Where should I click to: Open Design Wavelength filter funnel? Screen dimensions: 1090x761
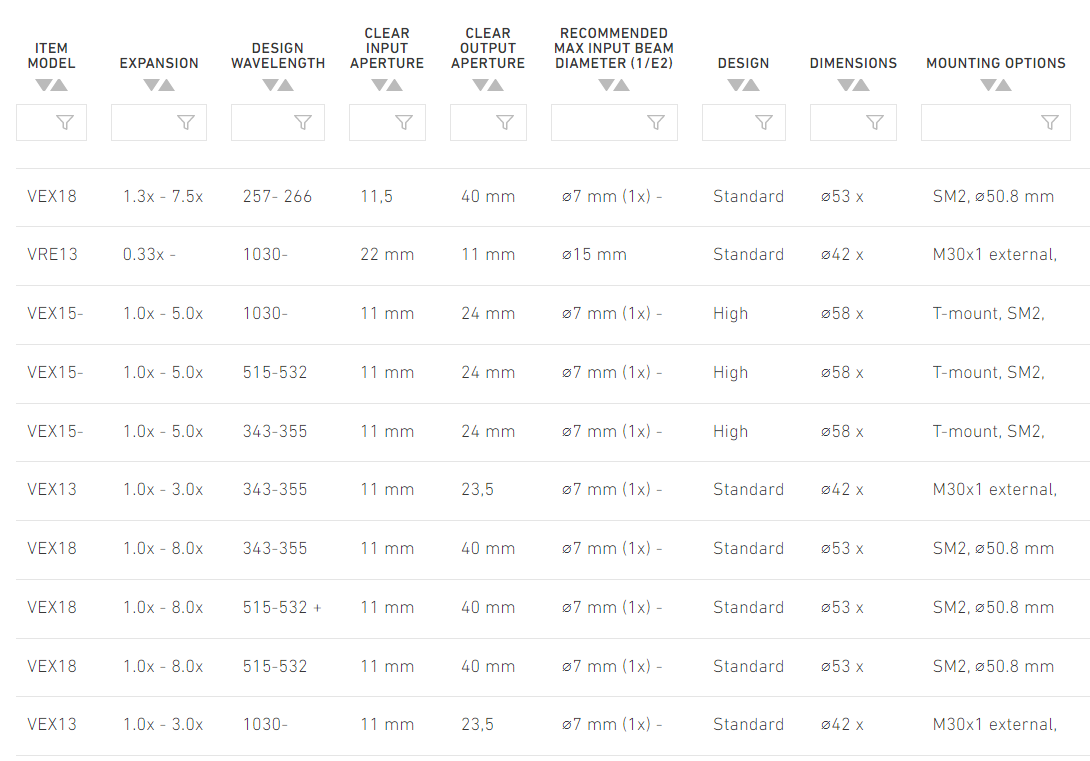pyautogui.click(x=302, y=123)
